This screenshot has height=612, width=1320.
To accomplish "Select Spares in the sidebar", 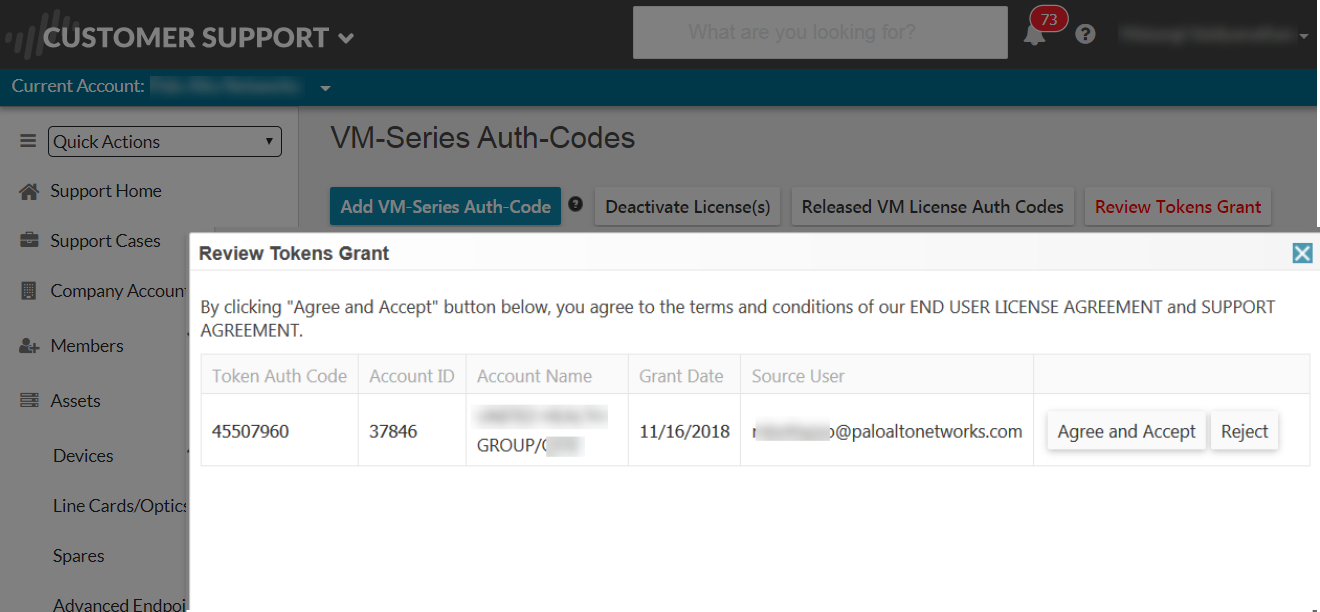I will click(79, 556).
